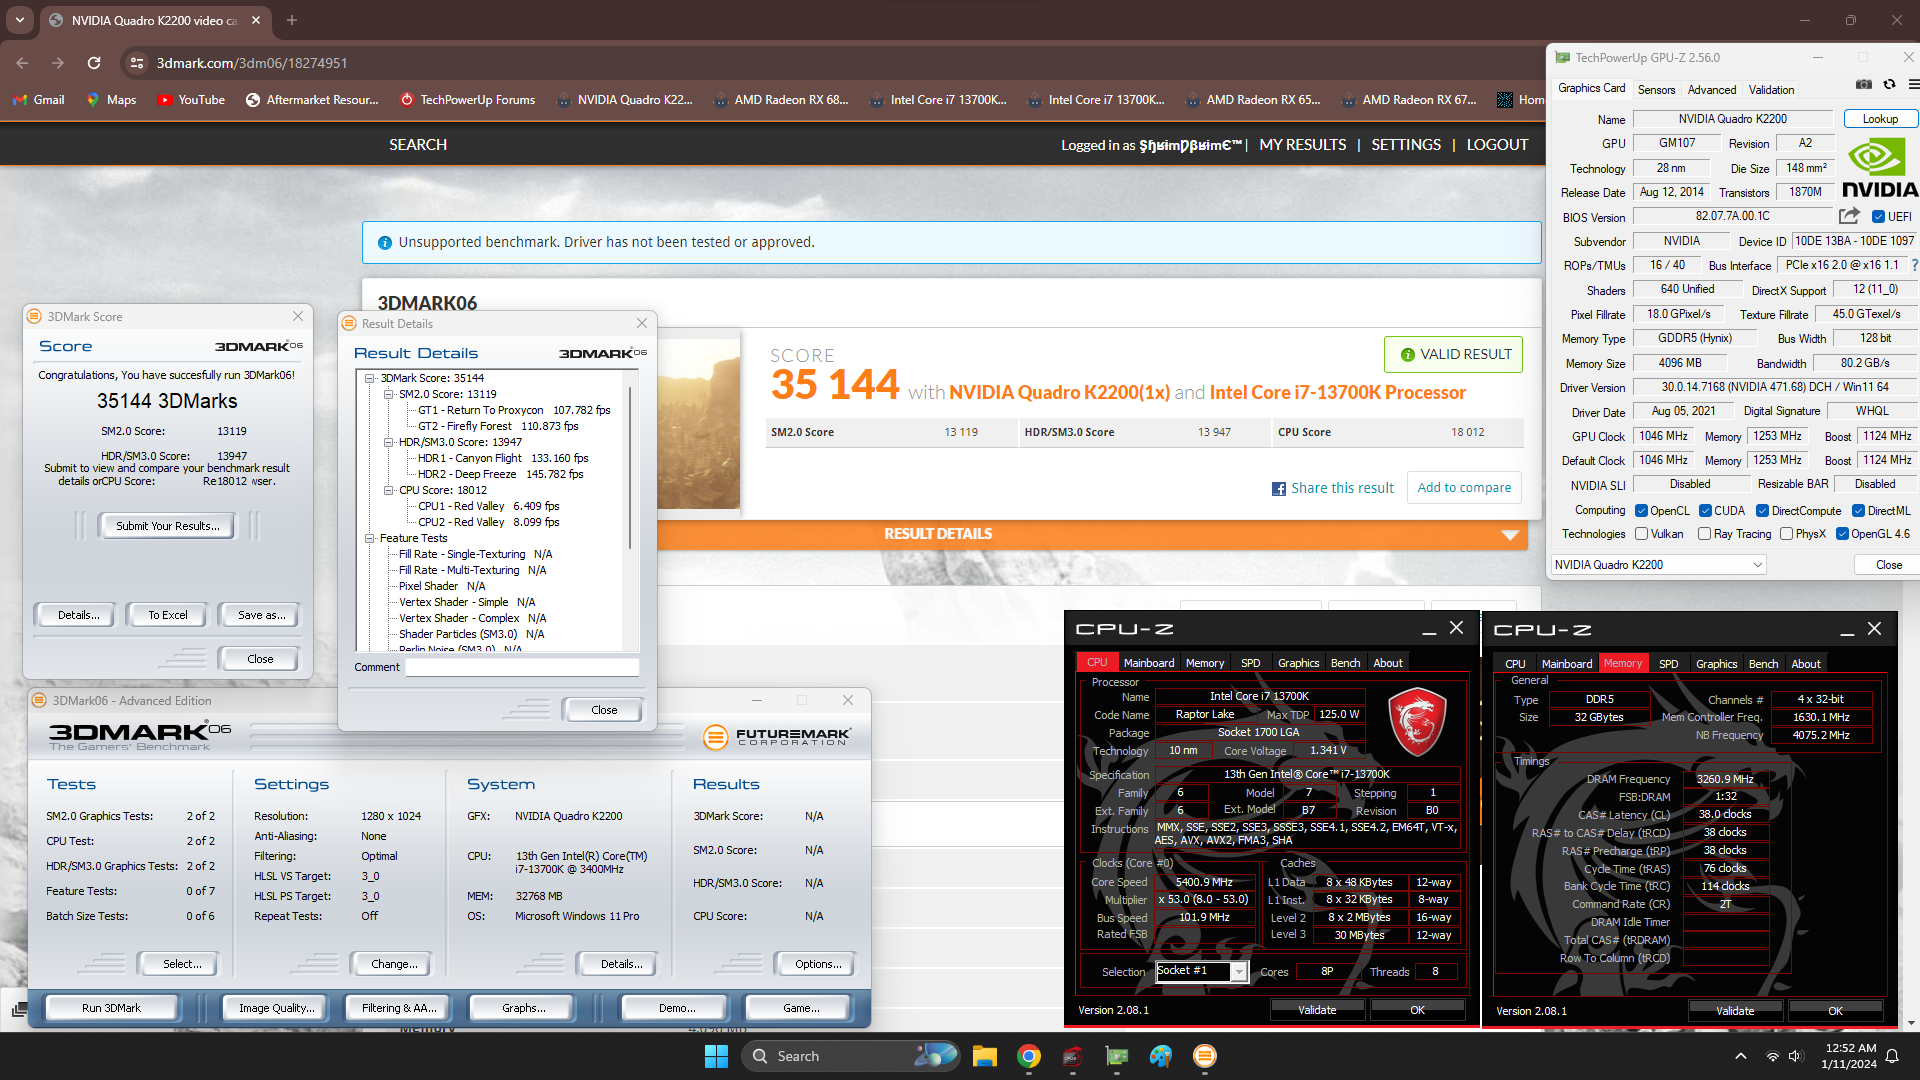
Task: Open the GPU-Z hamburger menu
Action: [x=1912, y=85]
